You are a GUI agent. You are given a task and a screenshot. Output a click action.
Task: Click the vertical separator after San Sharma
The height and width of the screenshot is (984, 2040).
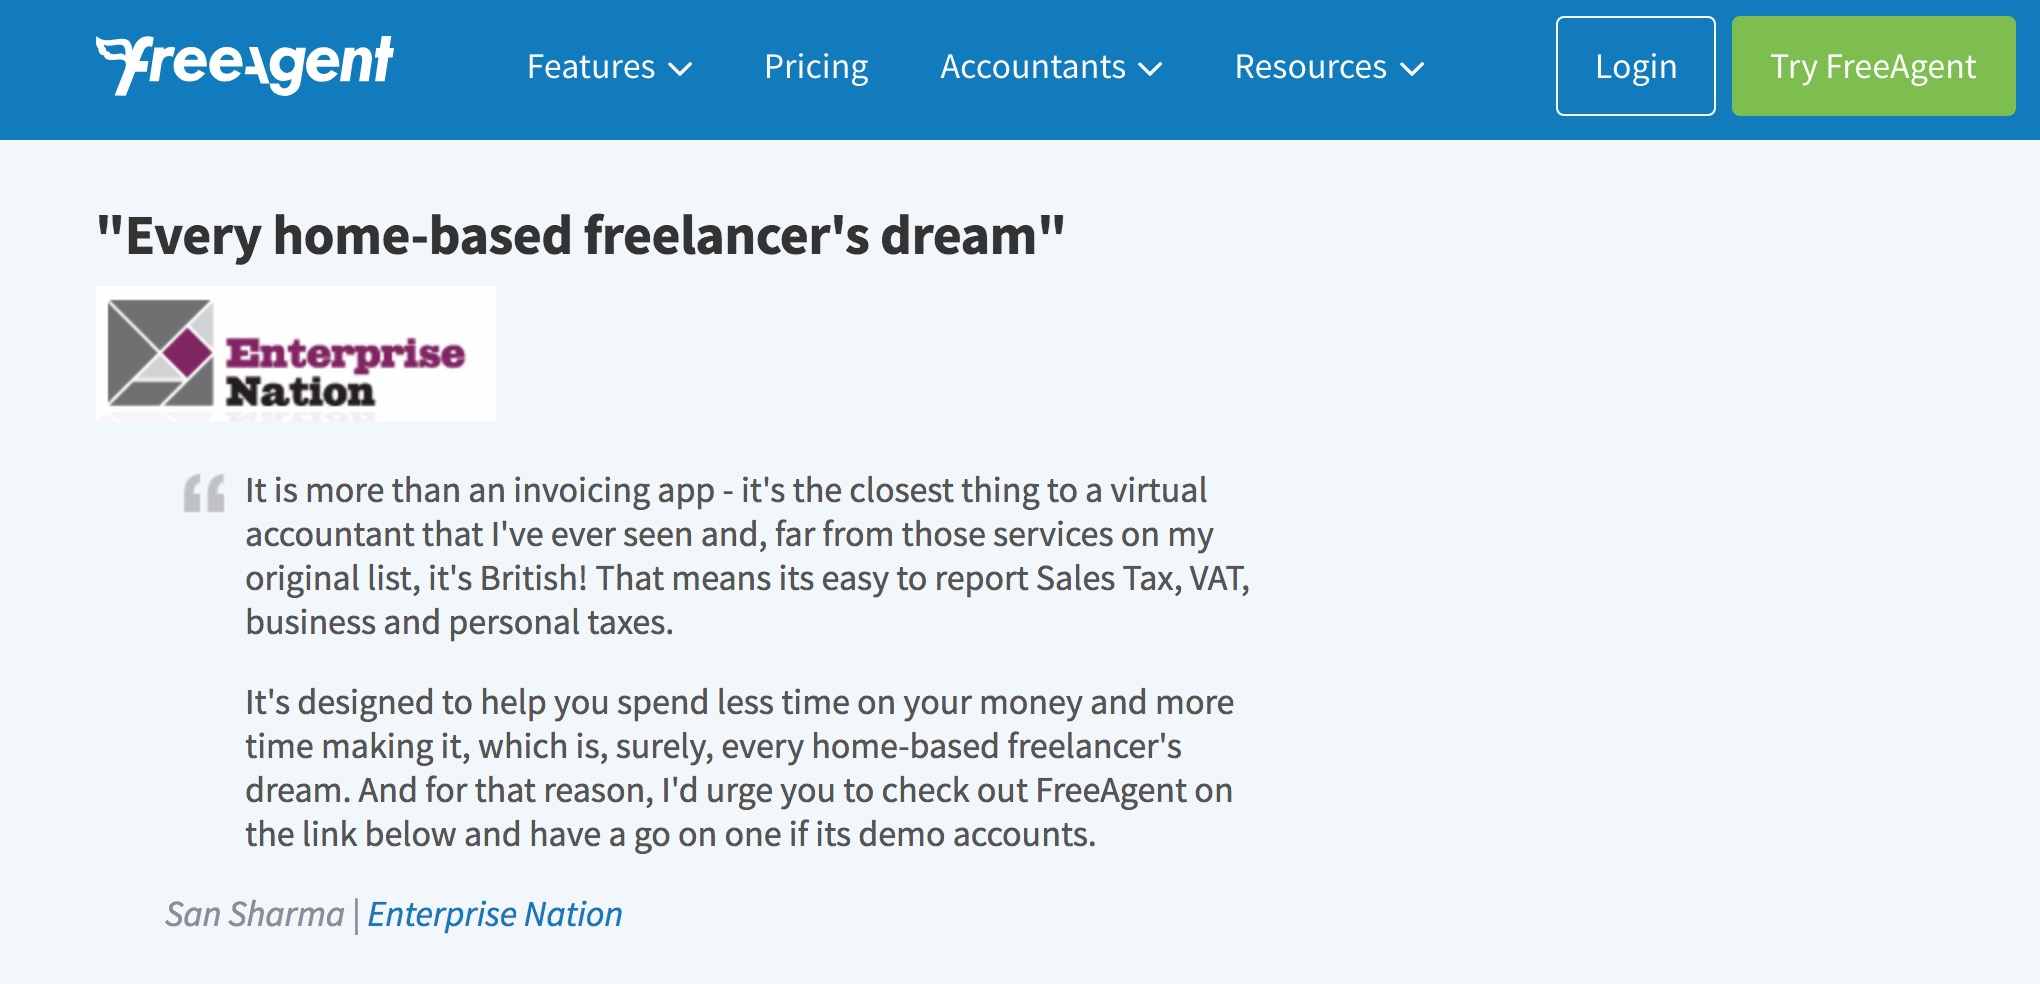pos(356,915)
